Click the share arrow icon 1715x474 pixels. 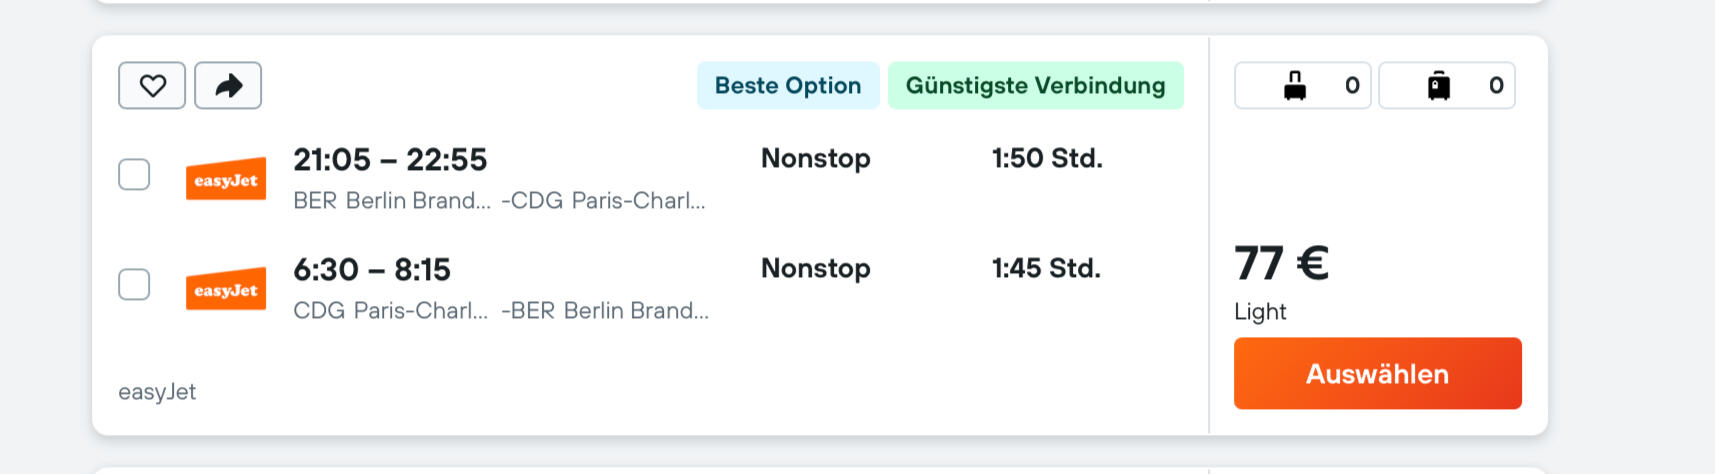[x=228, y=86]
